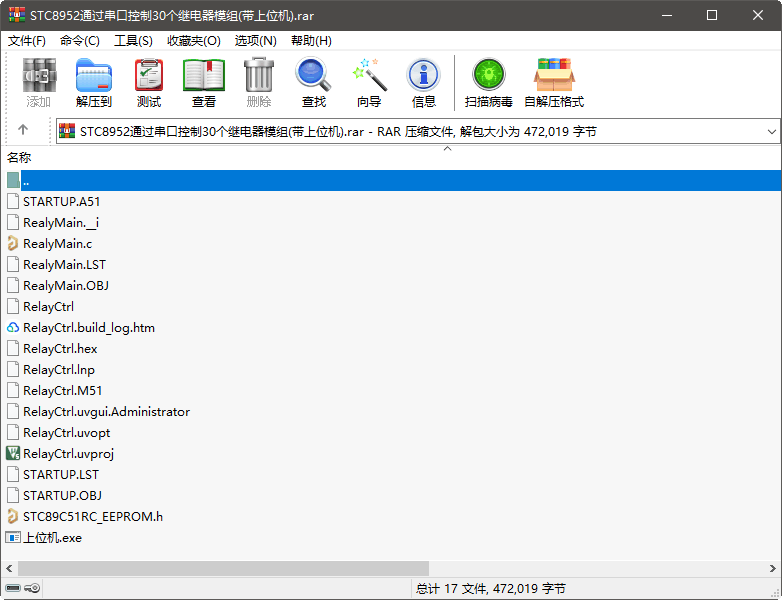782x600 pixels.
Task: Open the Options (选项) menu
Action: 255,41
